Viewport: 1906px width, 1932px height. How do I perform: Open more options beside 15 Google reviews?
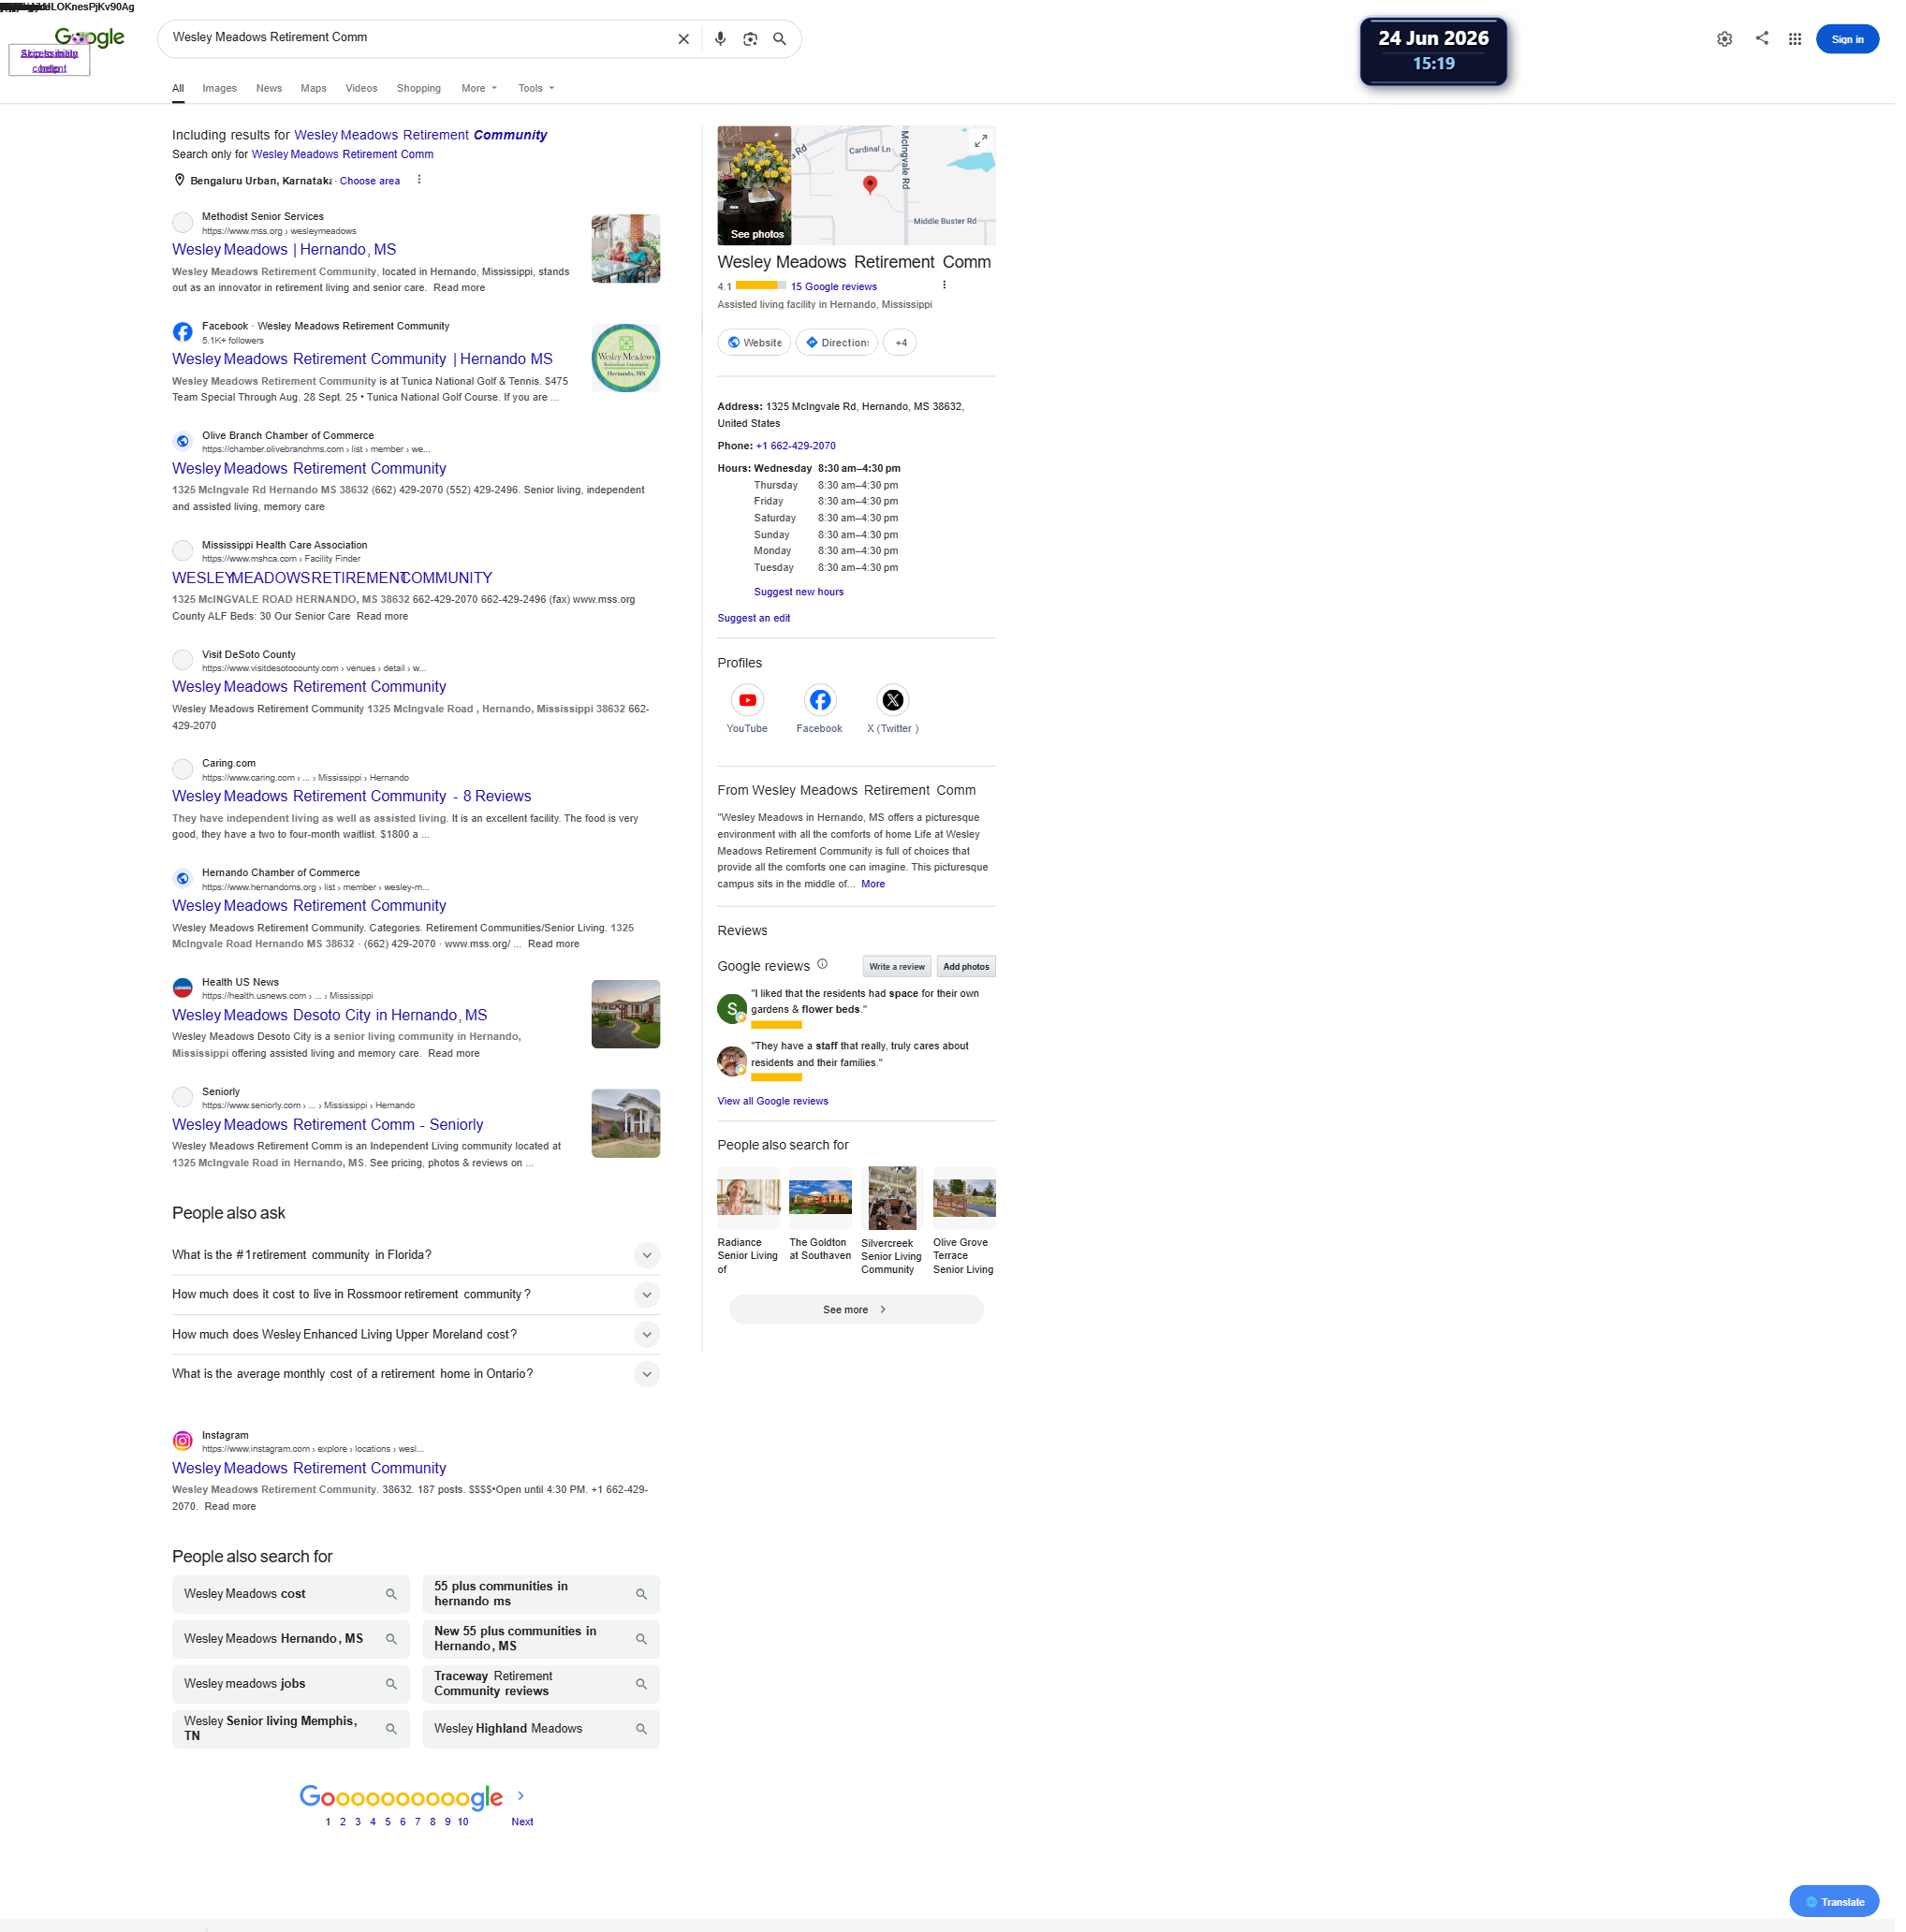tap(944, 285)
